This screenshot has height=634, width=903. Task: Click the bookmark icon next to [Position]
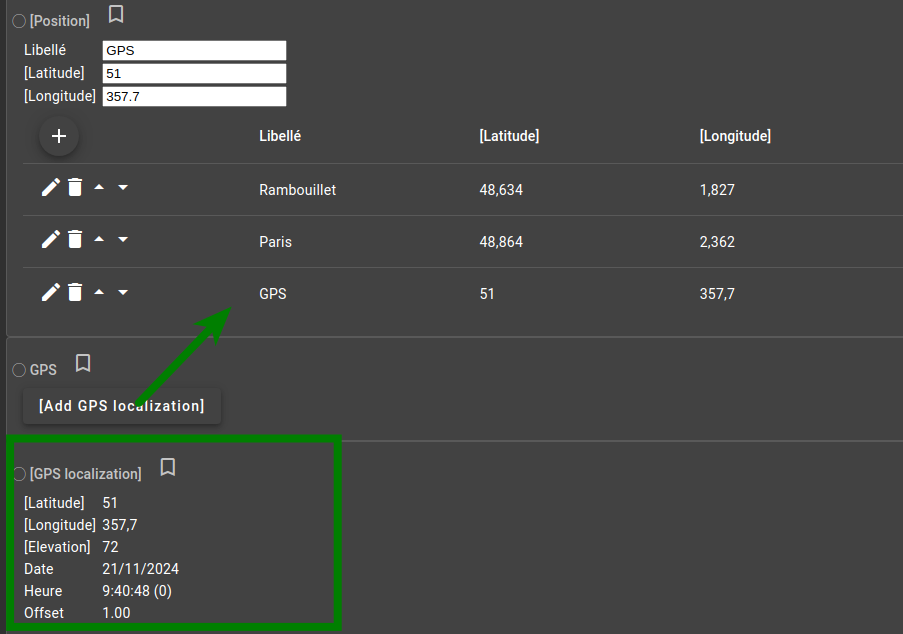(116, 14)
